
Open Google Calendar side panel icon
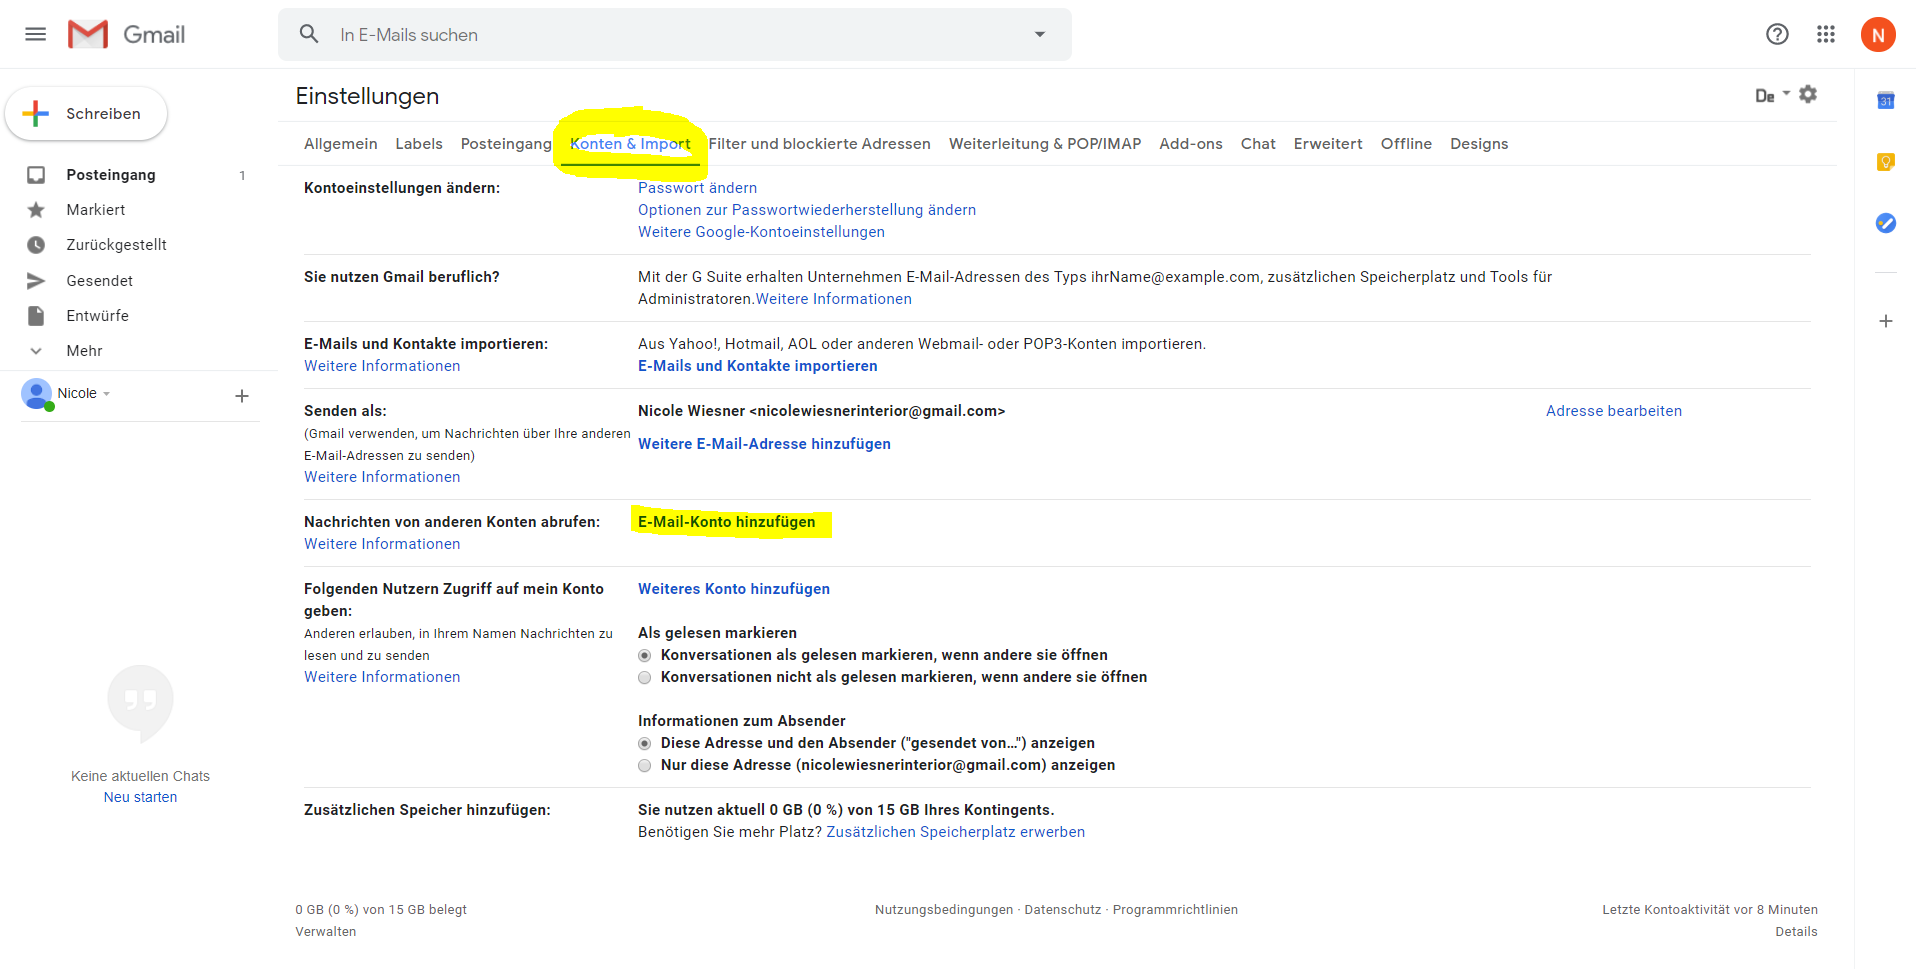pos(1886,101)
